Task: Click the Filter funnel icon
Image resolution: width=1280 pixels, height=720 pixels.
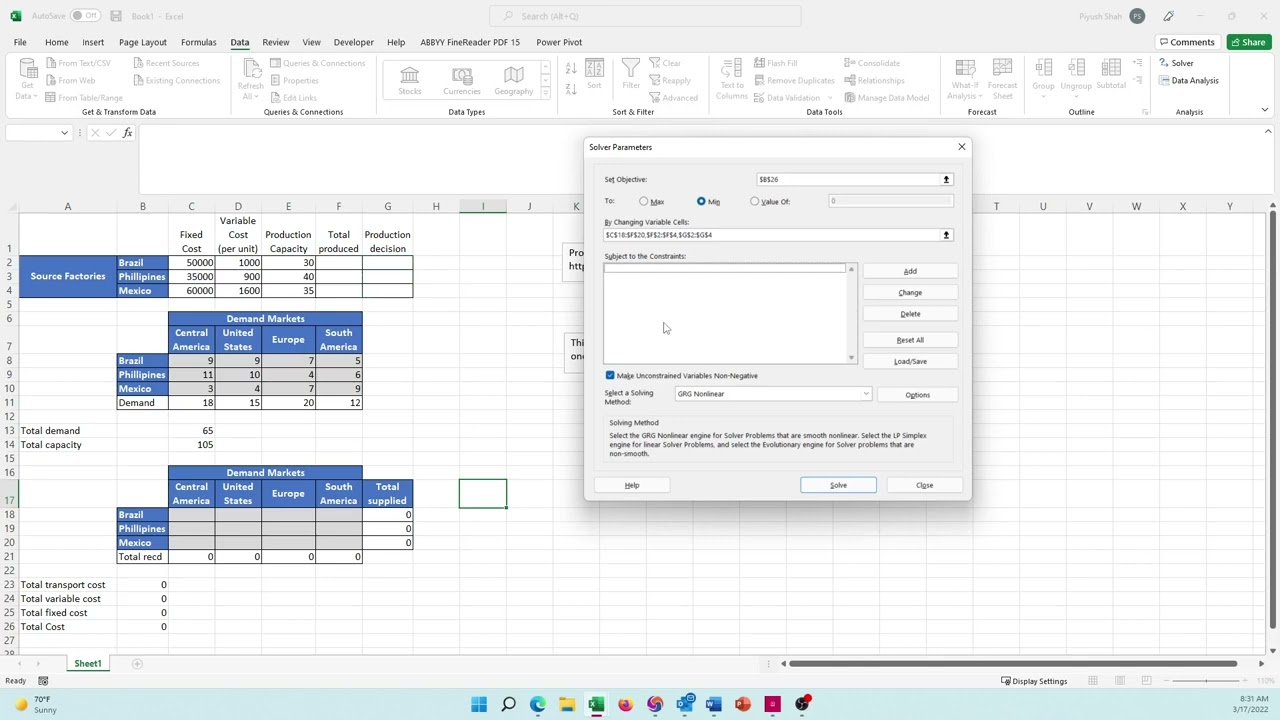Action: click(631, 74)
